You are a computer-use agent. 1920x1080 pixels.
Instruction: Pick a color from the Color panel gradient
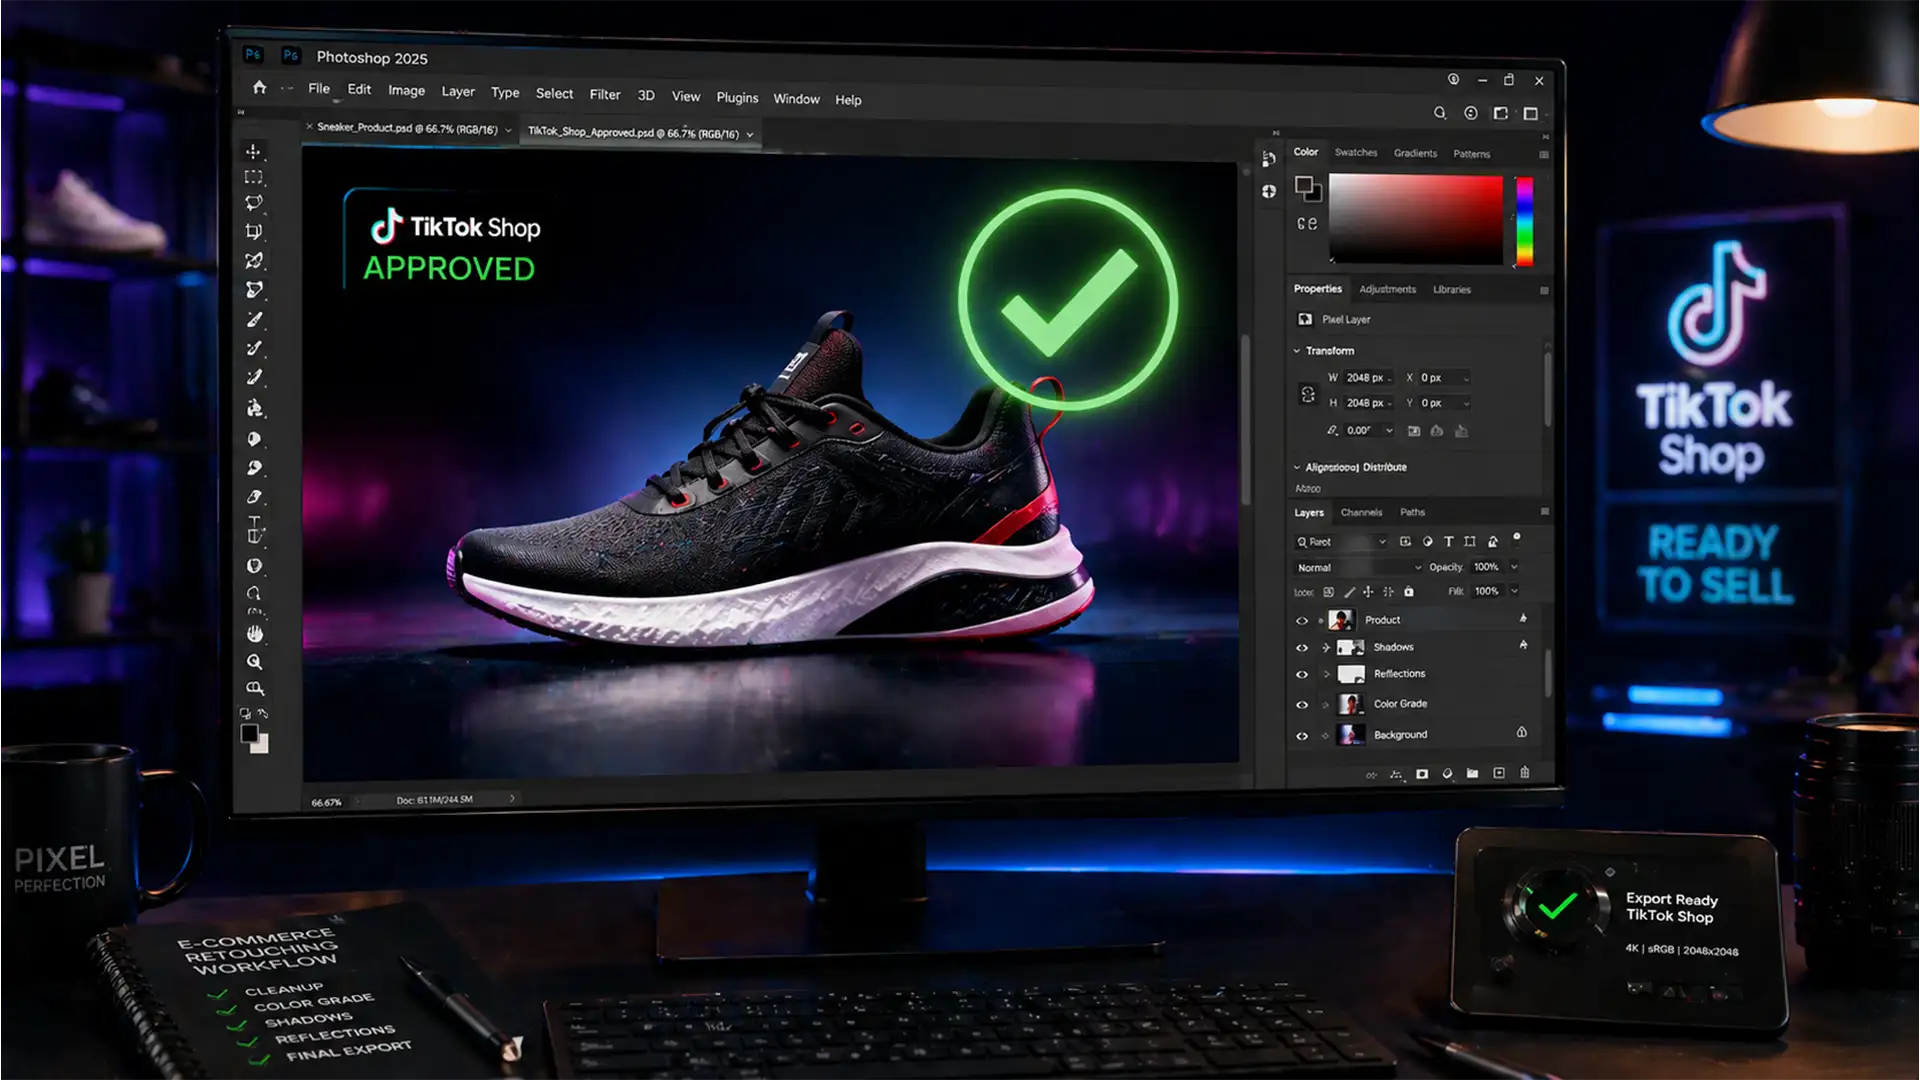(x=1415, y=220)
